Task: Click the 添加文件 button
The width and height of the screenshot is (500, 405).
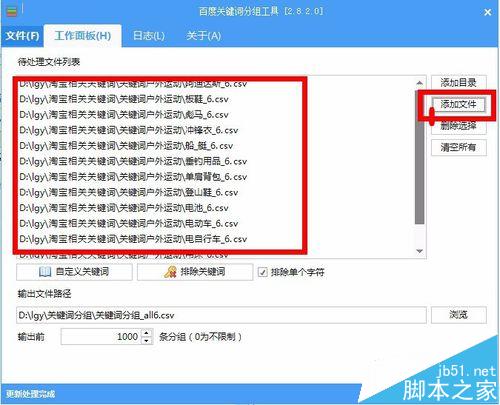Action: point(459,104)
